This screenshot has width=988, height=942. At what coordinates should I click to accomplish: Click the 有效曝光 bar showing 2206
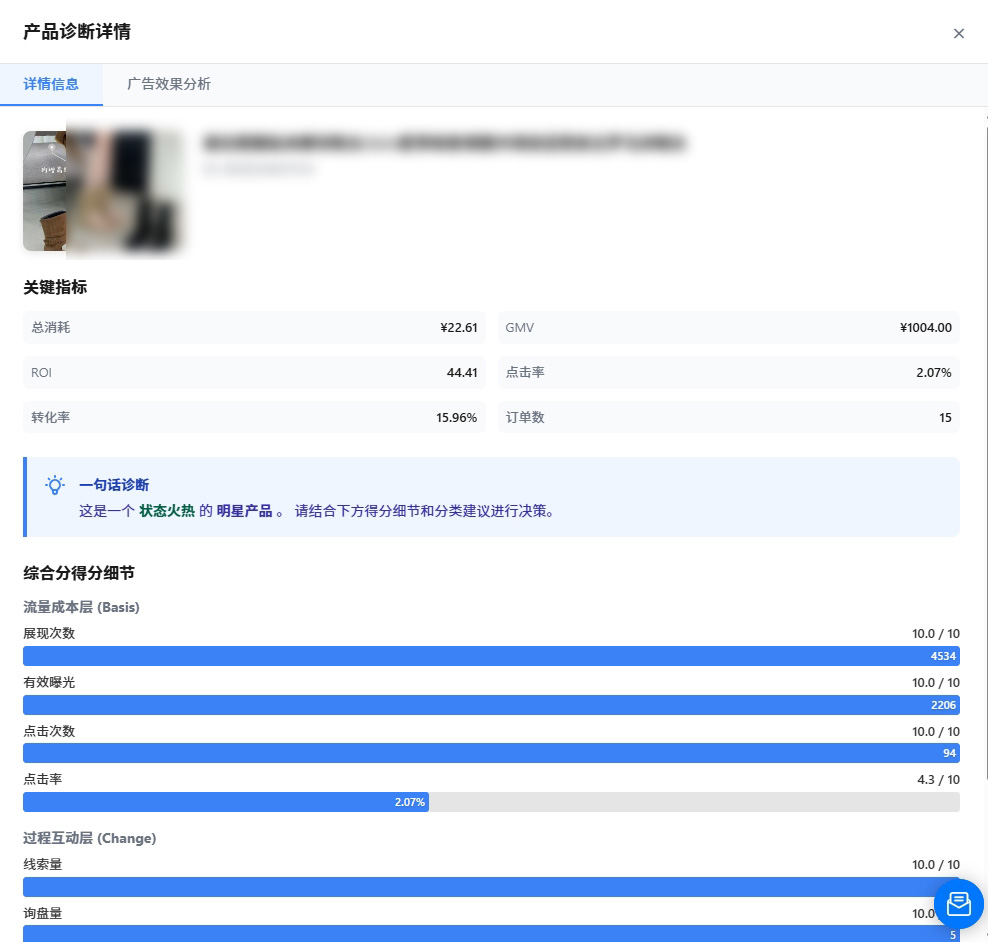[491, 704]
